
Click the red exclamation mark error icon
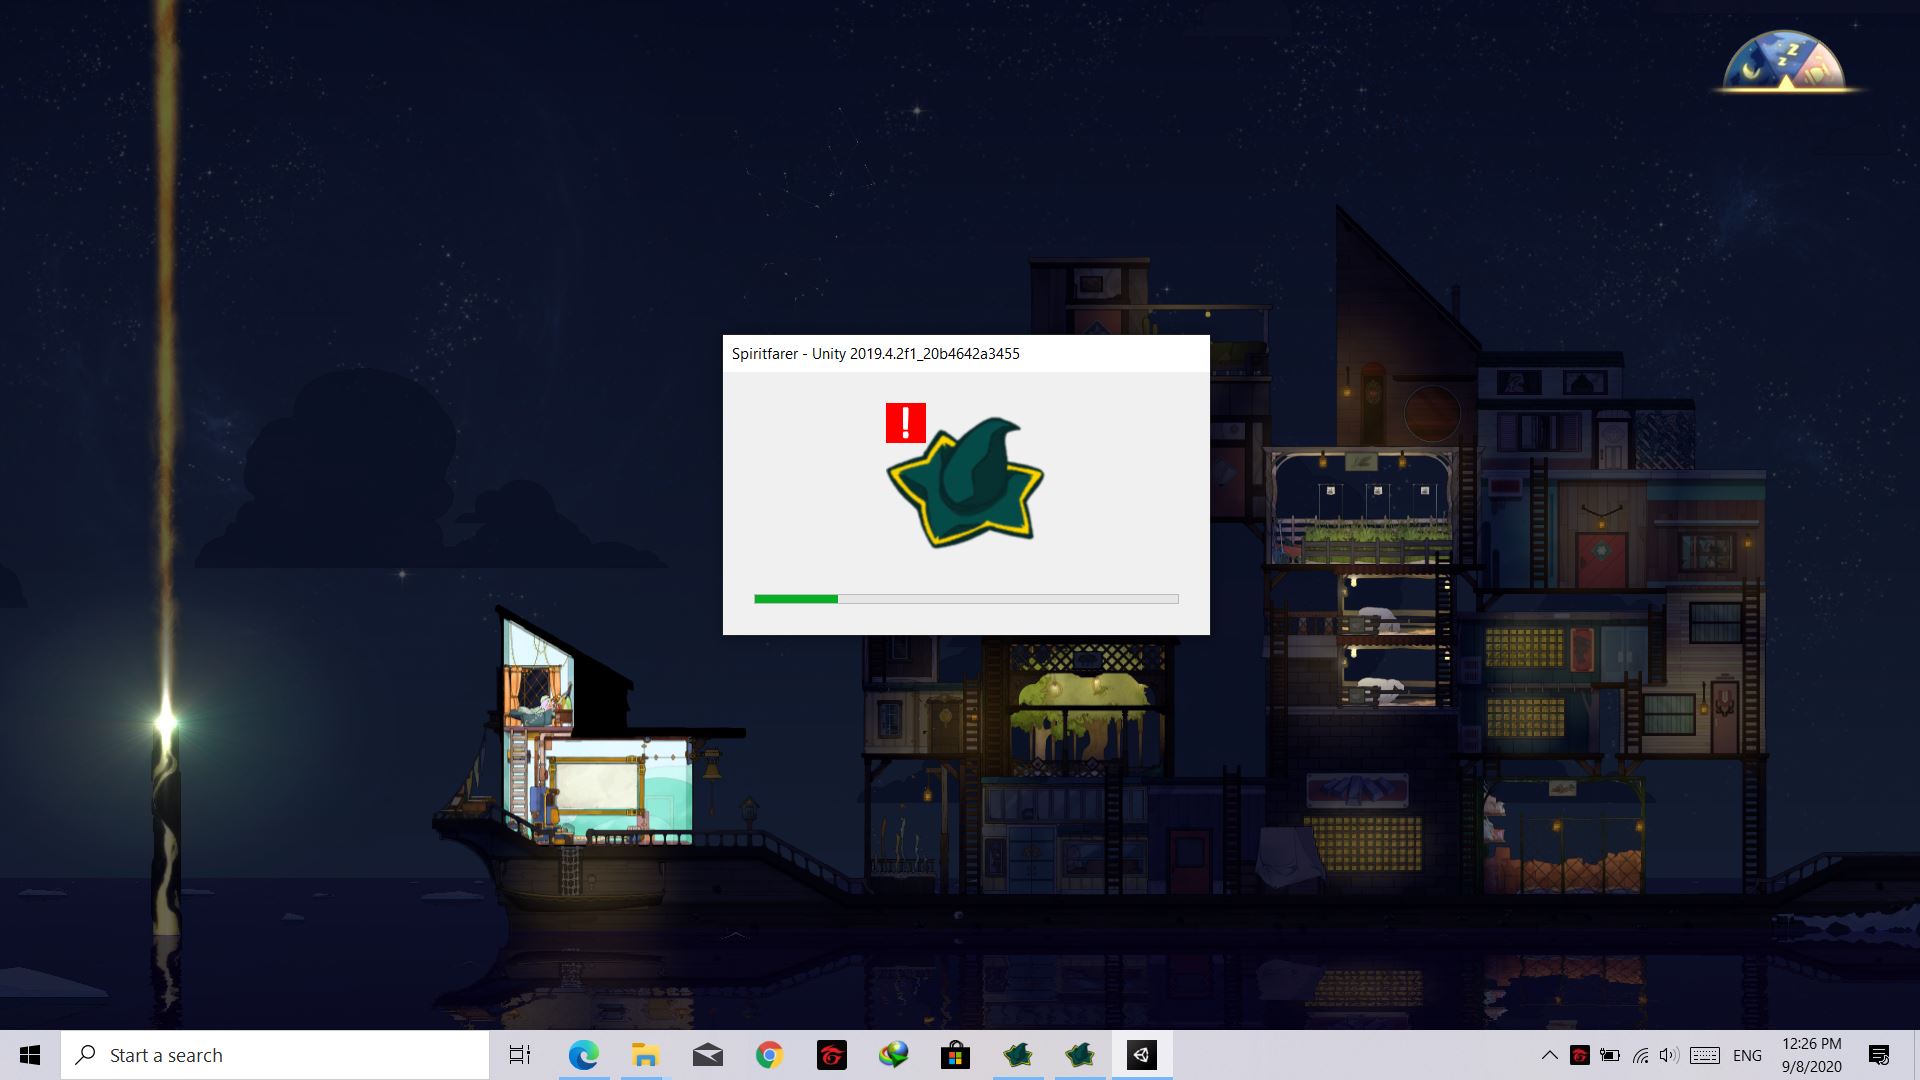tap(905, 423)
